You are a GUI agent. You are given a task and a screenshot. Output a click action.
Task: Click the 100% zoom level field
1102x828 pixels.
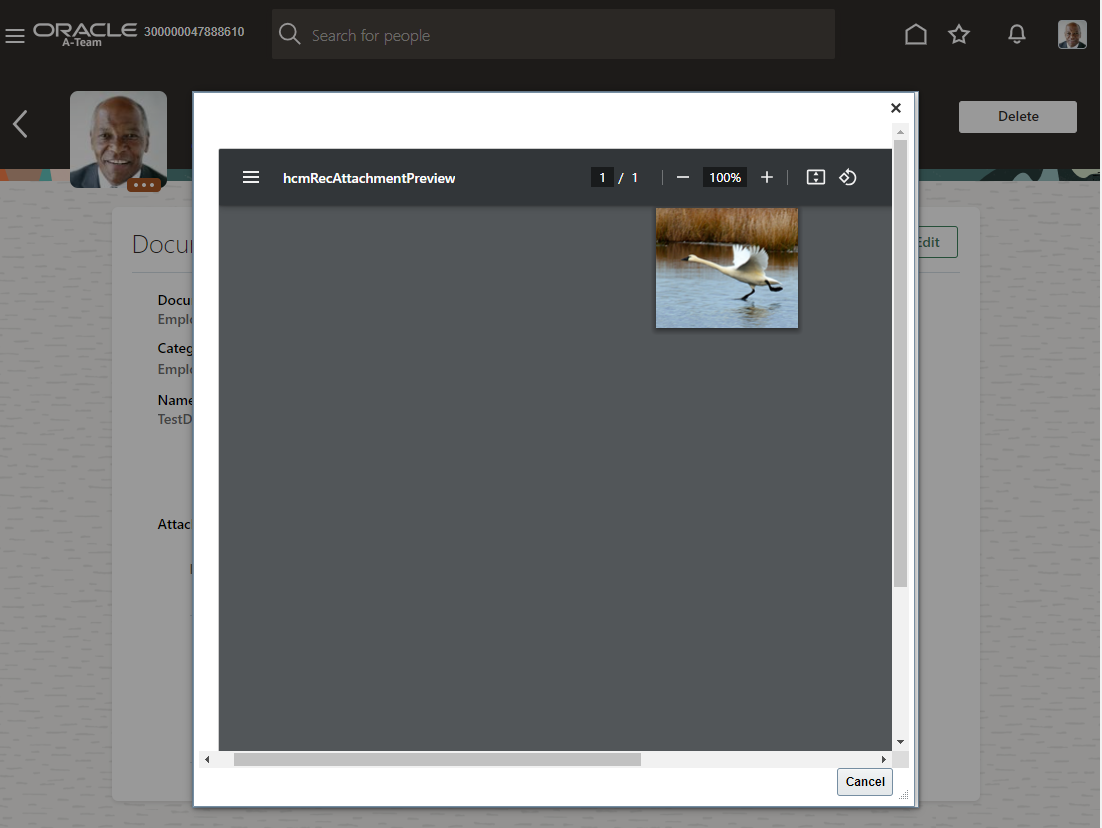click(724, 177)
